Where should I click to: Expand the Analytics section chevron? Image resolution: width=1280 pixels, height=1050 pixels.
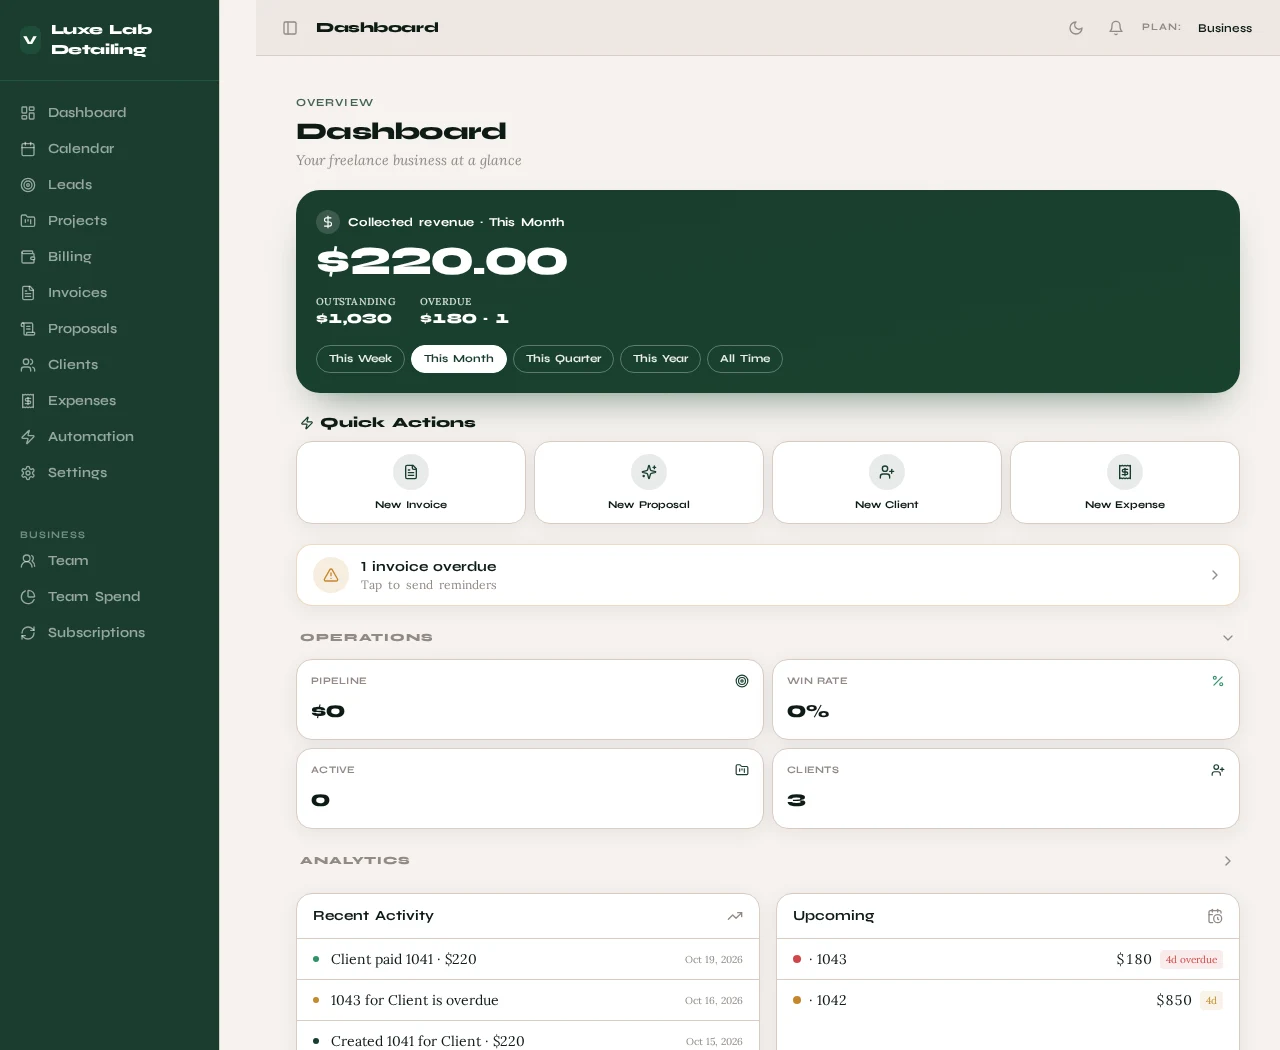[1228, 861]
